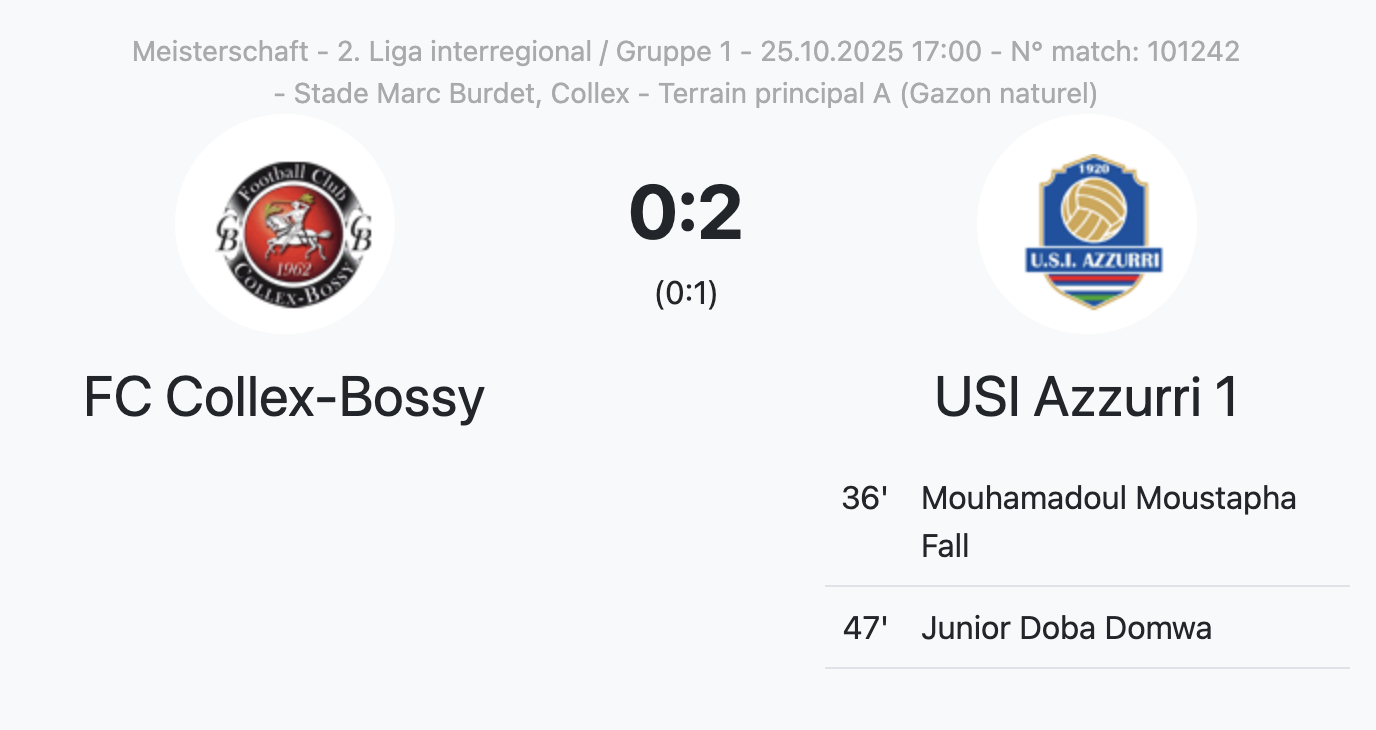Click the halftime score (0:1)
Image resolution: width=1376 pixels, height=730 pixels.
pyautogui.click(x=686, y=293)
